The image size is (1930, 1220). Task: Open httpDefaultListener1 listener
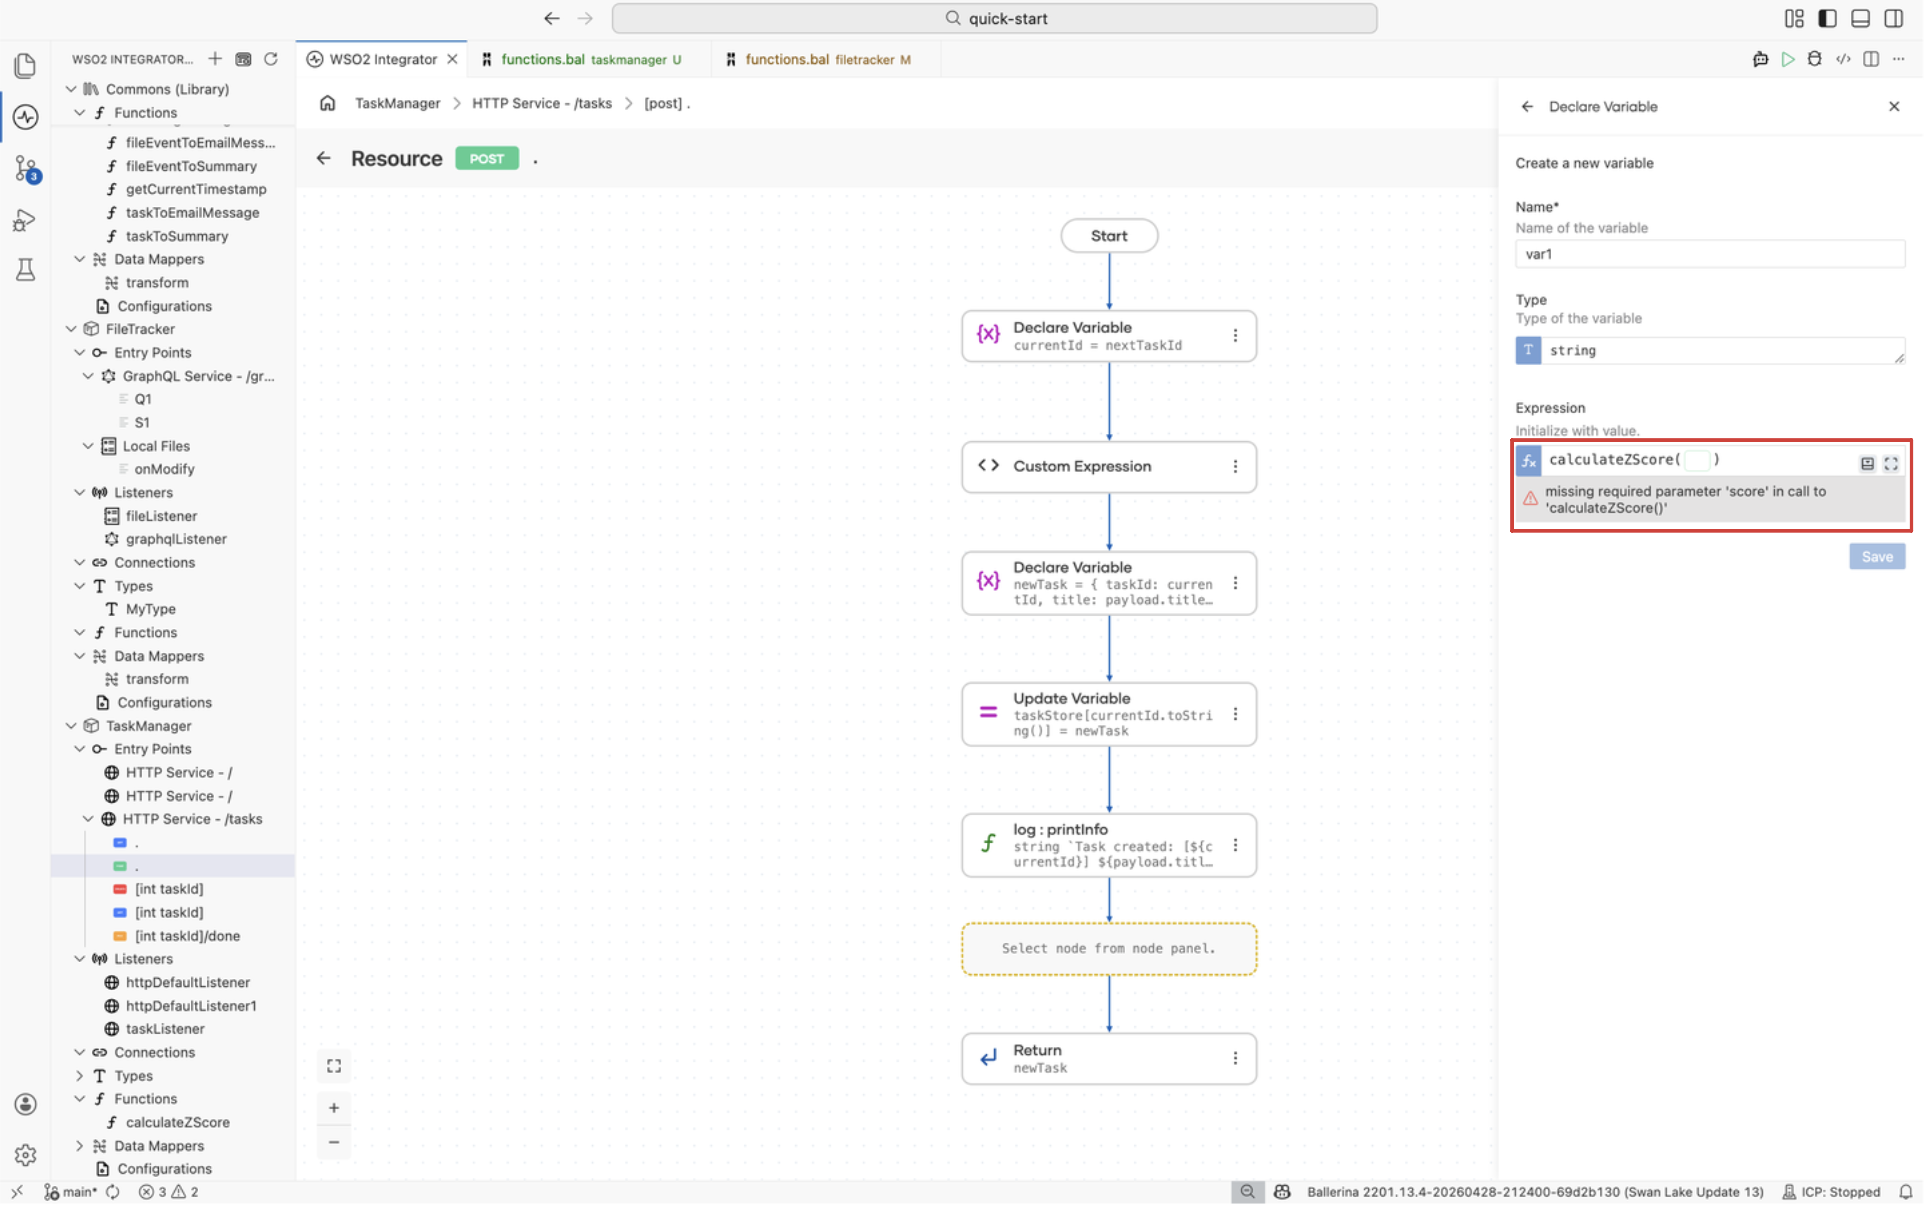[x=191, y=1006]
